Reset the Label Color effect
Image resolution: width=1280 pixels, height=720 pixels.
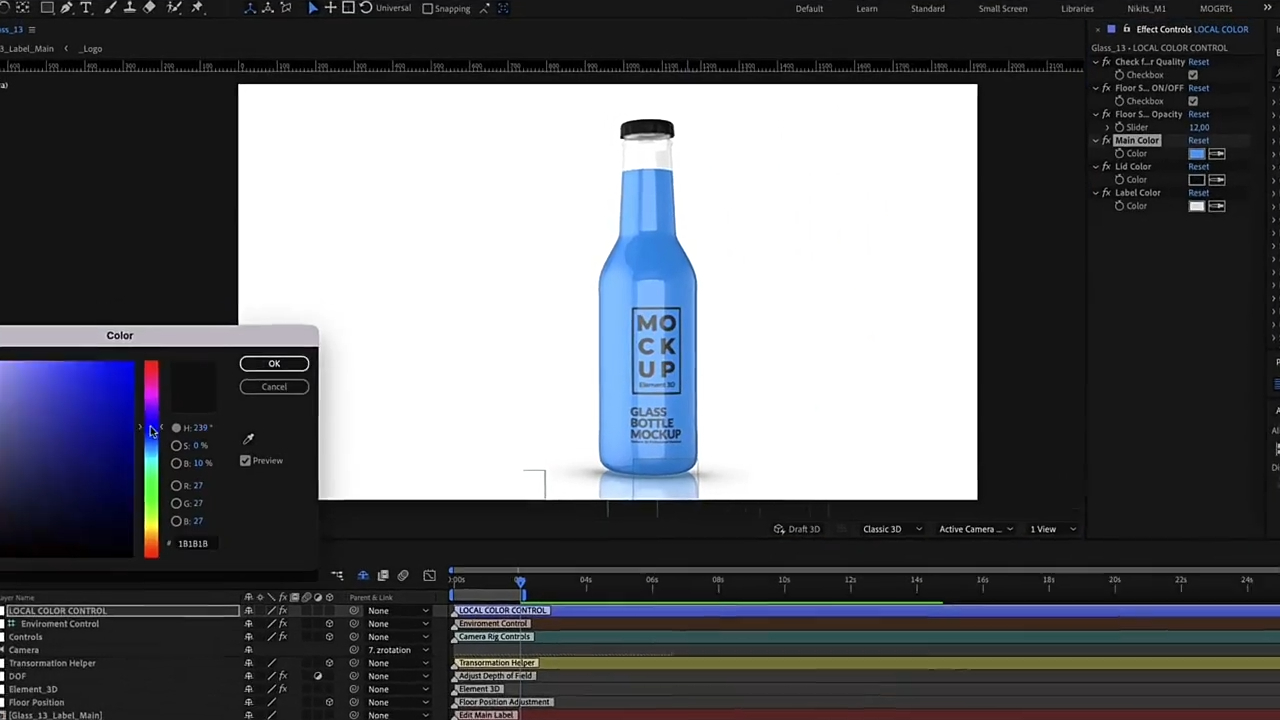1198,193
